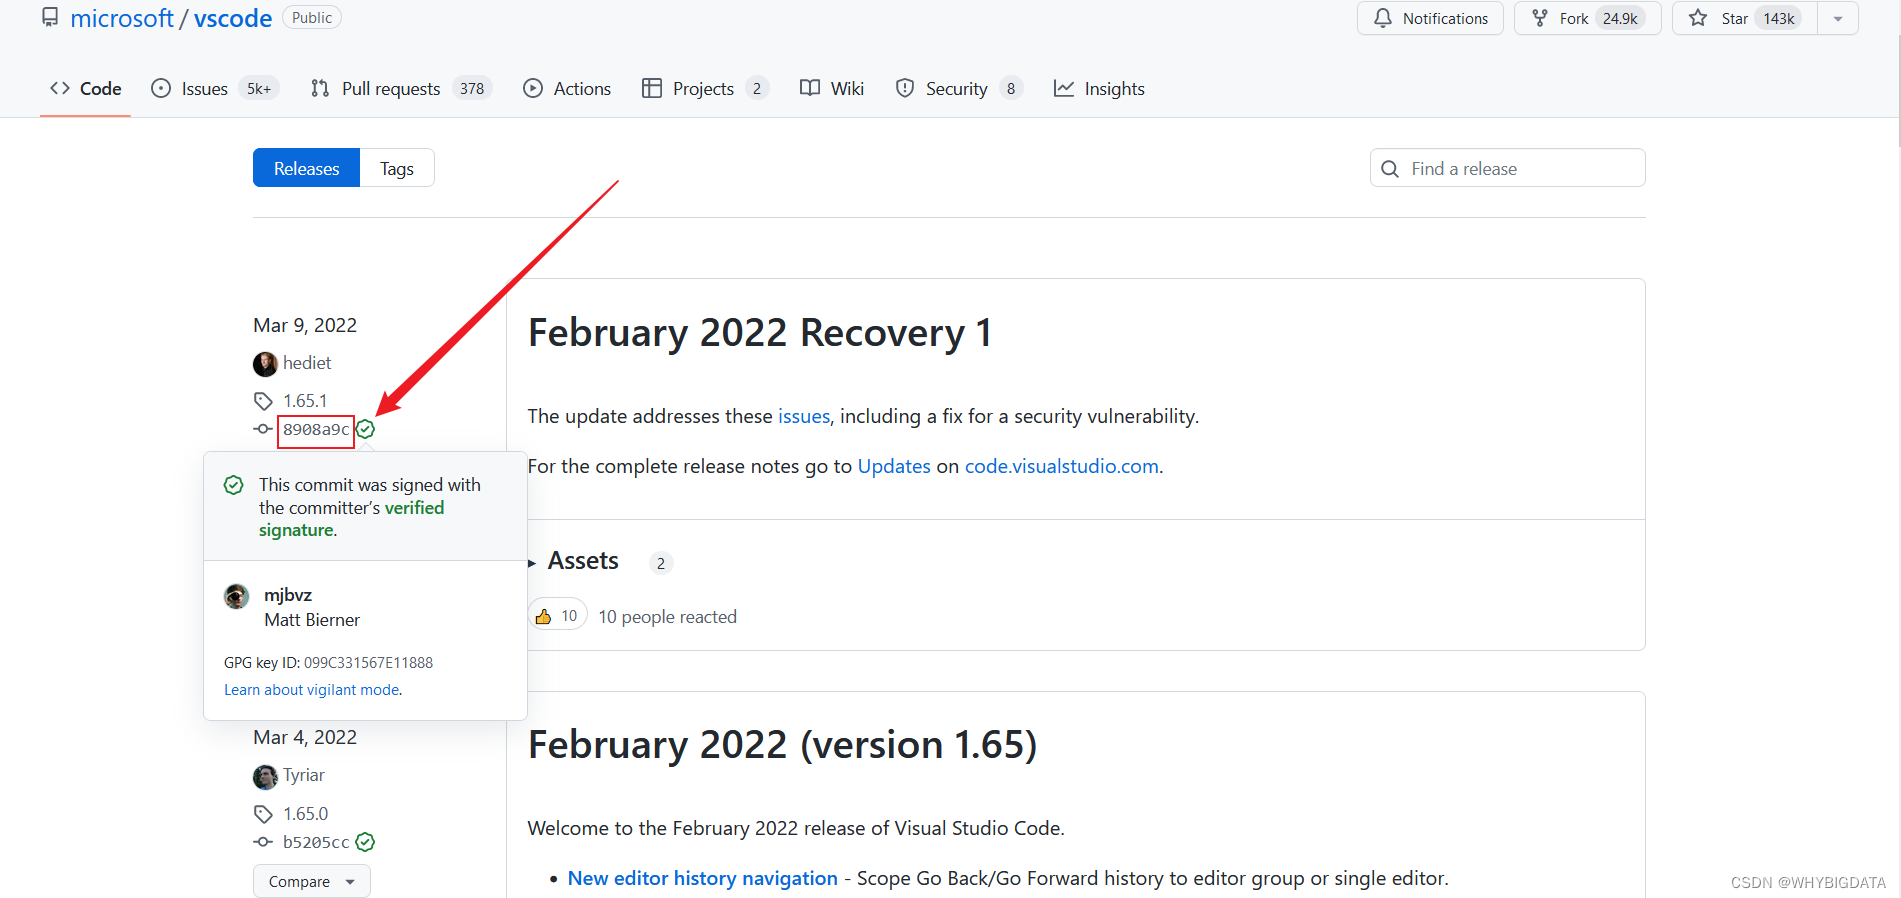Open the Updates link
The width and height of the screenshot is (1901, 898).
pyautogui.click(x=894, y=466)
